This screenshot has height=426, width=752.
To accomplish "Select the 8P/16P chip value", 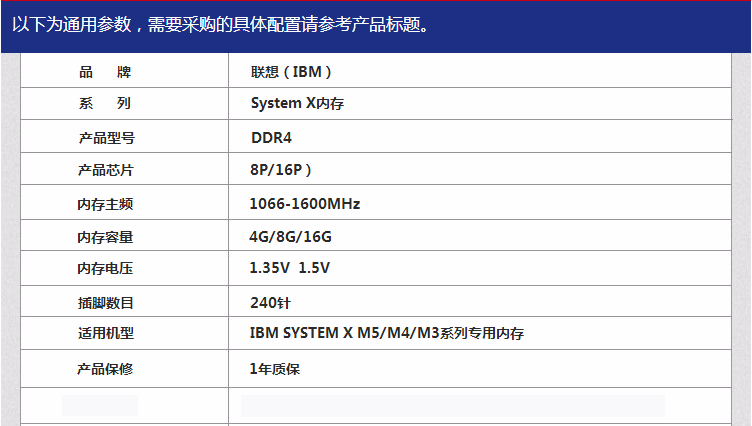I will point(281,171).
